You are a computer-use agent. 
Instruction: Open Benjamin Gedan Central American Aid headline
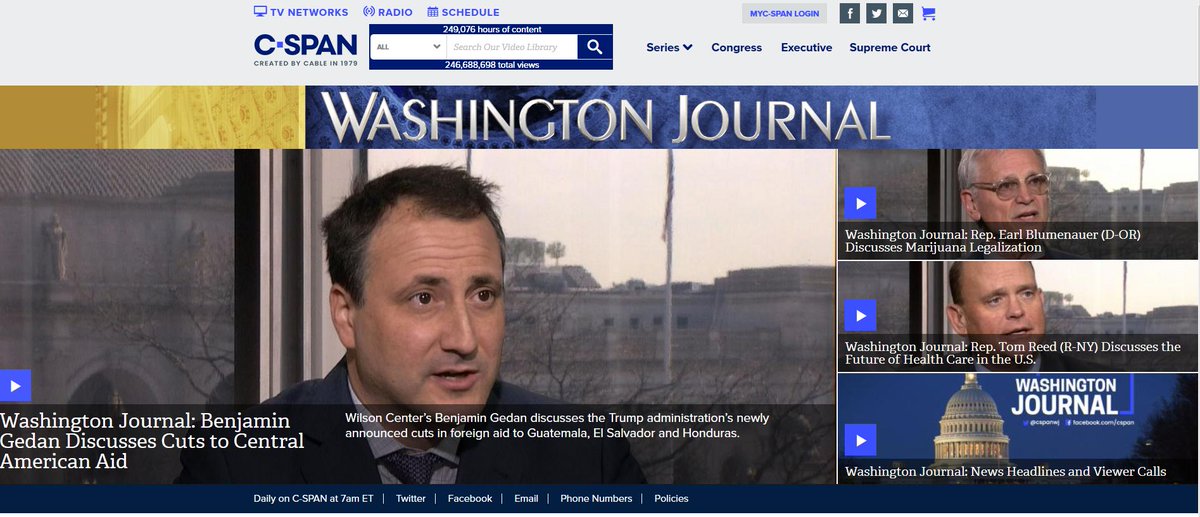point(152,441)
